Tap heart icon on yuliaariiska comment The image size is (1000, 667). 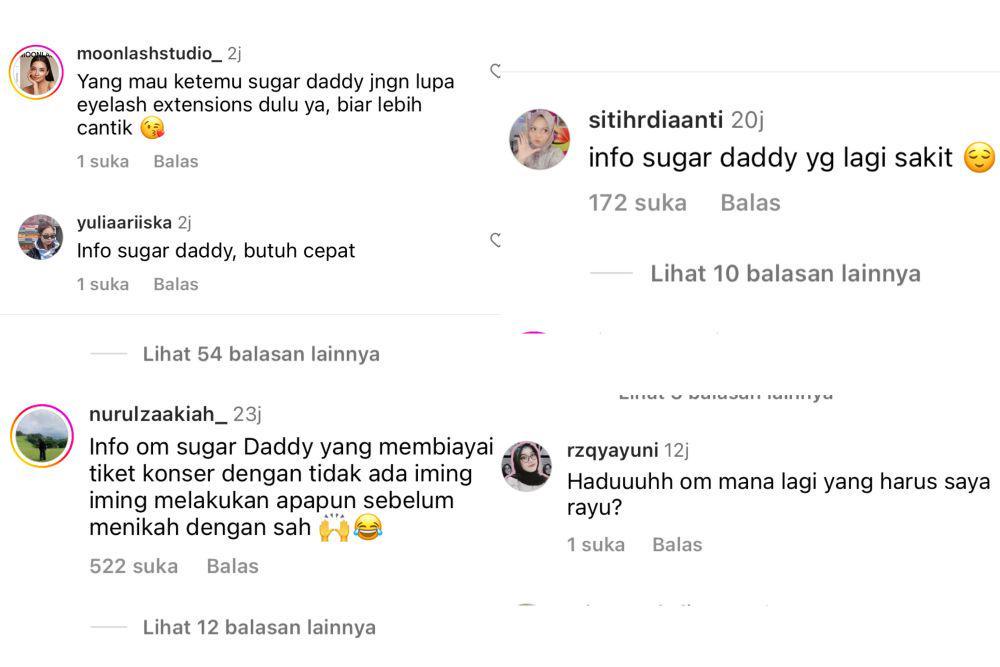click(x=496, y=240)
